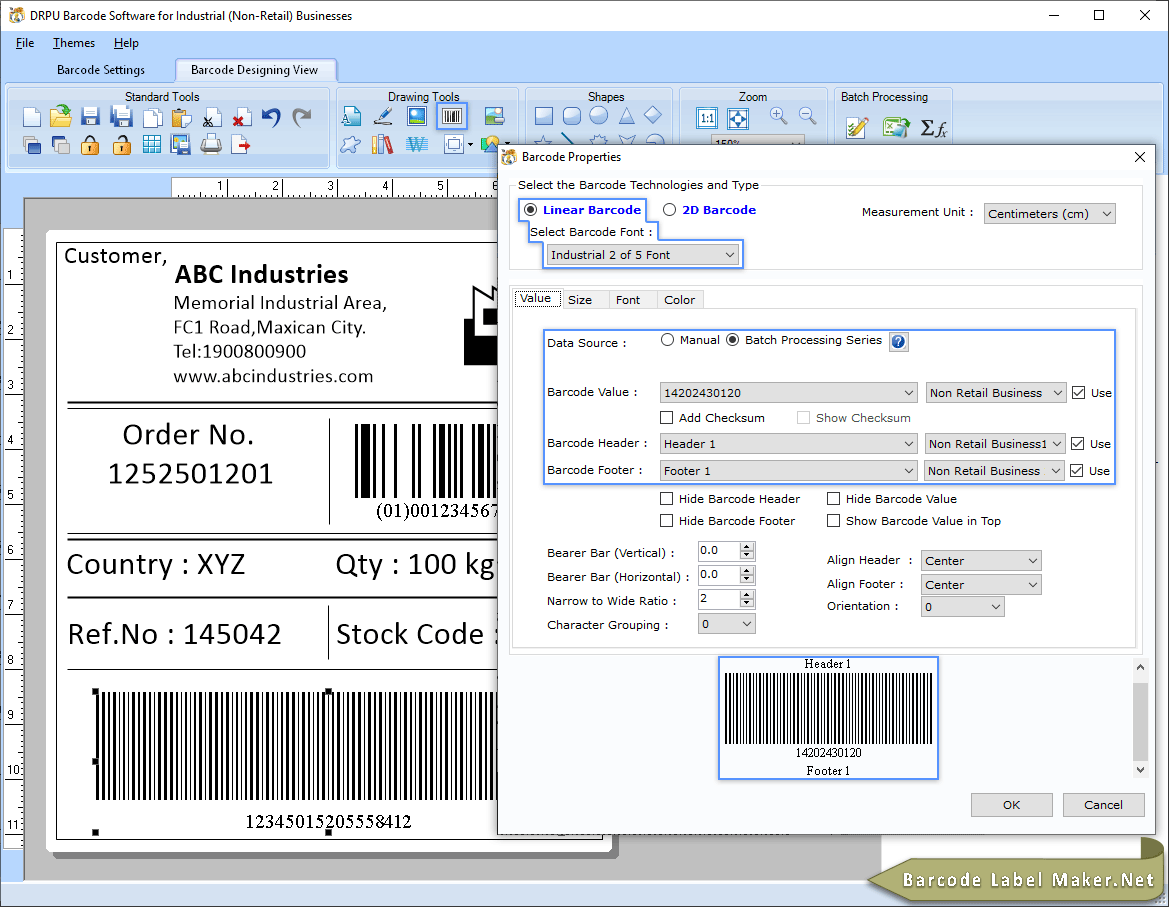Select 2D Barcode radio option

coord(669,209)
